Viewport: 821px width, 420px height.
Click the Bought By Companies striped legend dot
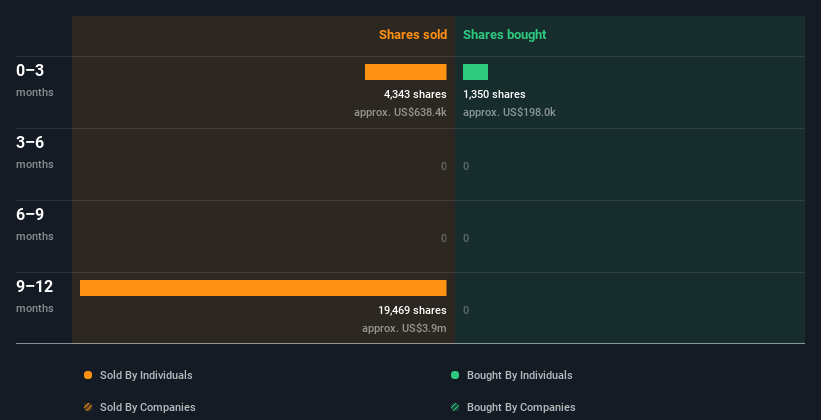tap(455, 407)
